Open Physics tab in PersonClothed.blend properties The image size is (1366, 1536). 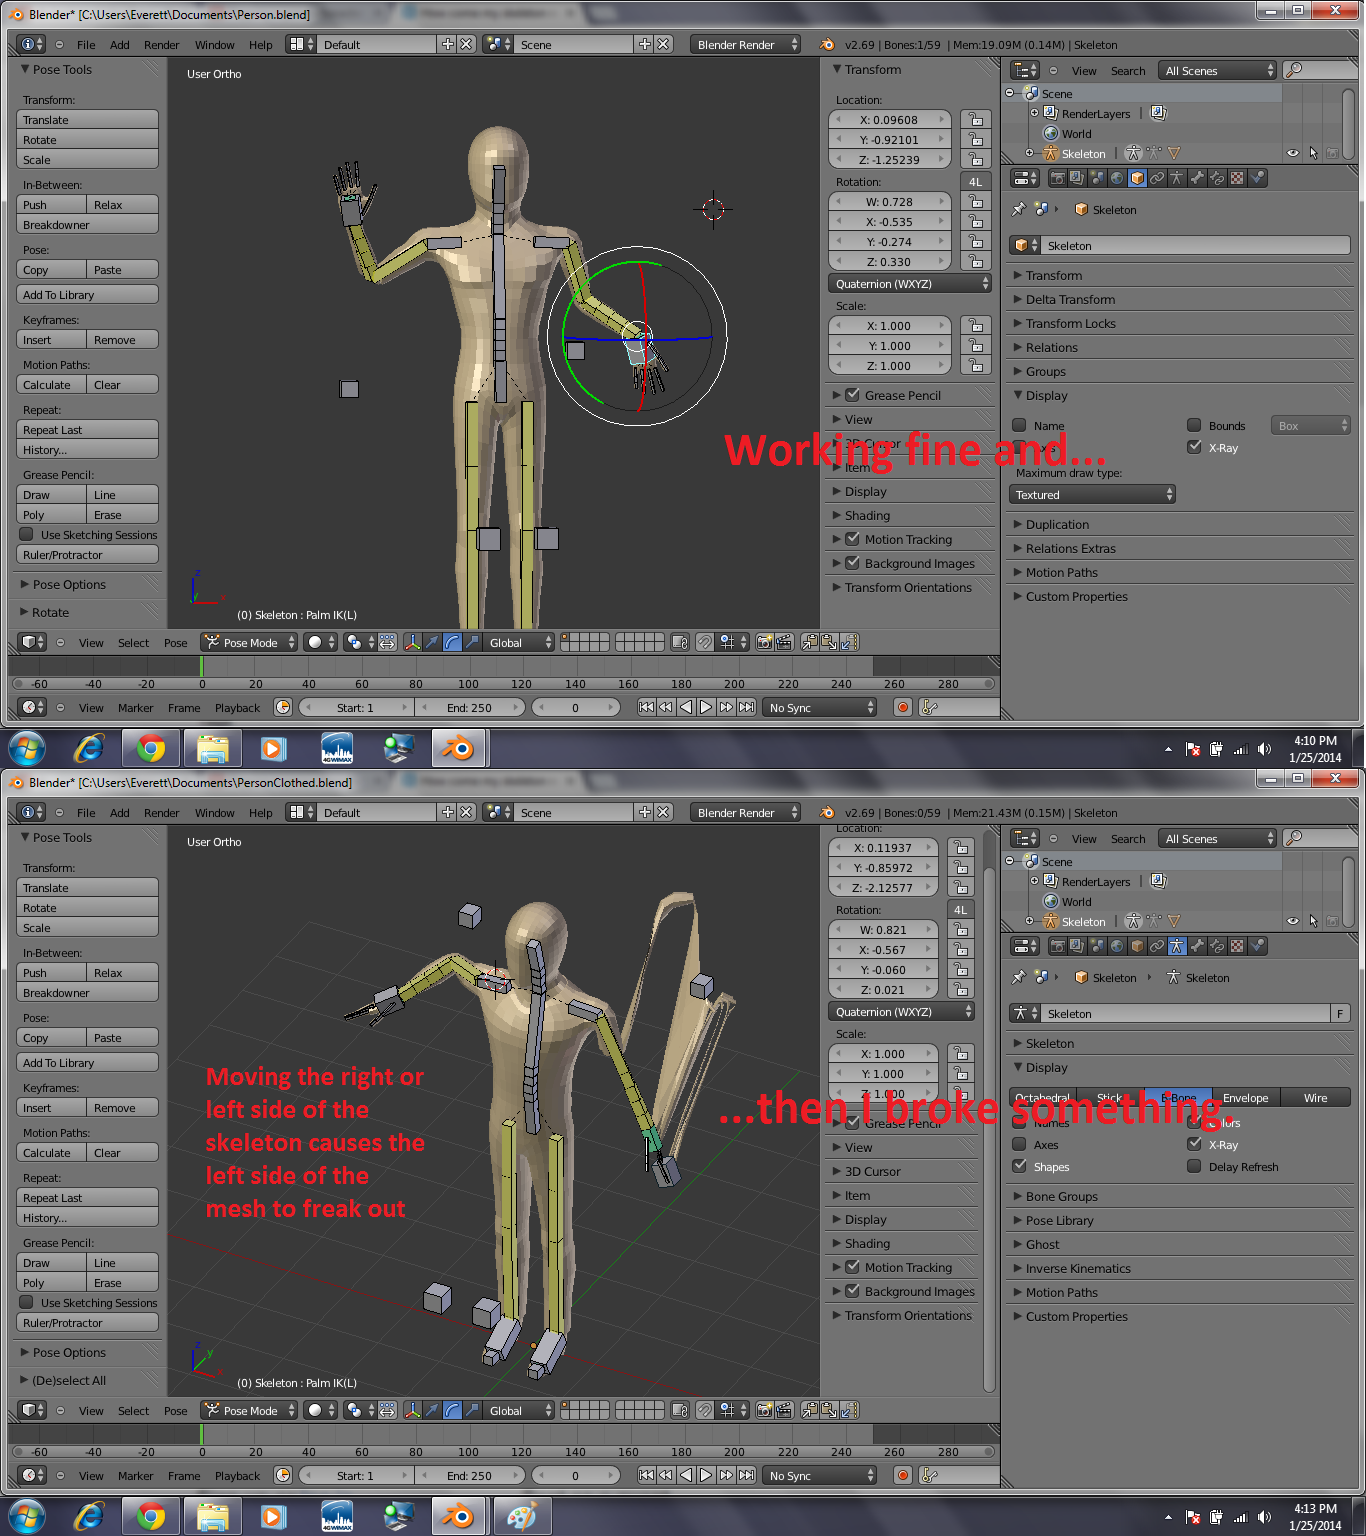(1257, 946)
